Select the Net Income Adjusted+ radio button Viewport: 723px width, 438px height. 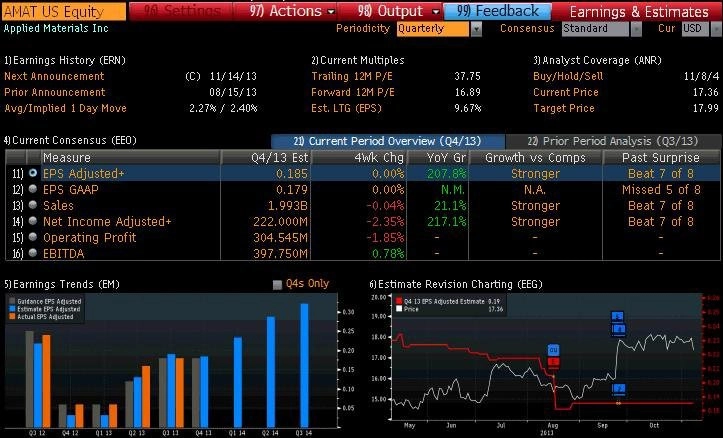[33, 221]
